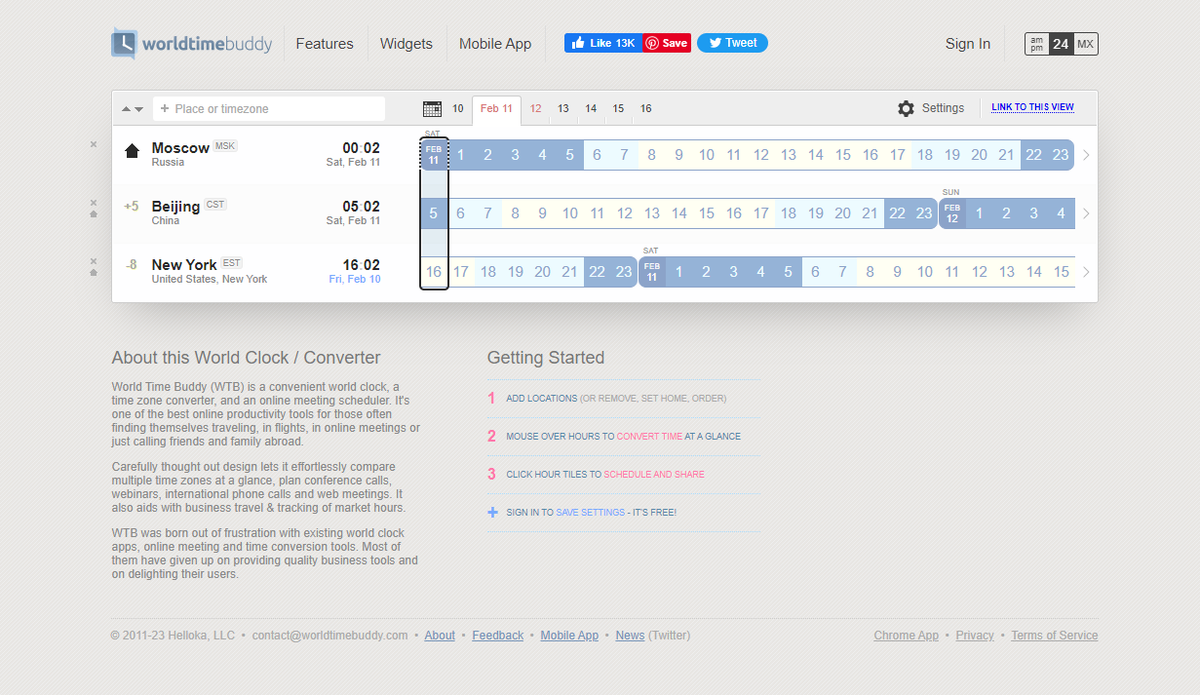Screen dimensions: 1200x695
Task: Open the Settings gear
Action: point(906,109)
